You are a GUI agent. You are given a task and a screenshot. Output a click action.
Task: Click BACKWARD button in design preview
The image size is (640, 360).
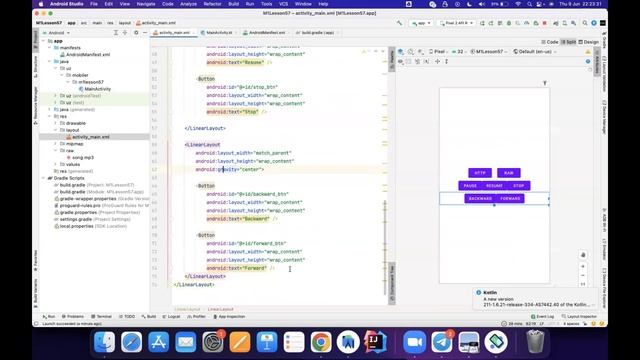tap(480, 199)
